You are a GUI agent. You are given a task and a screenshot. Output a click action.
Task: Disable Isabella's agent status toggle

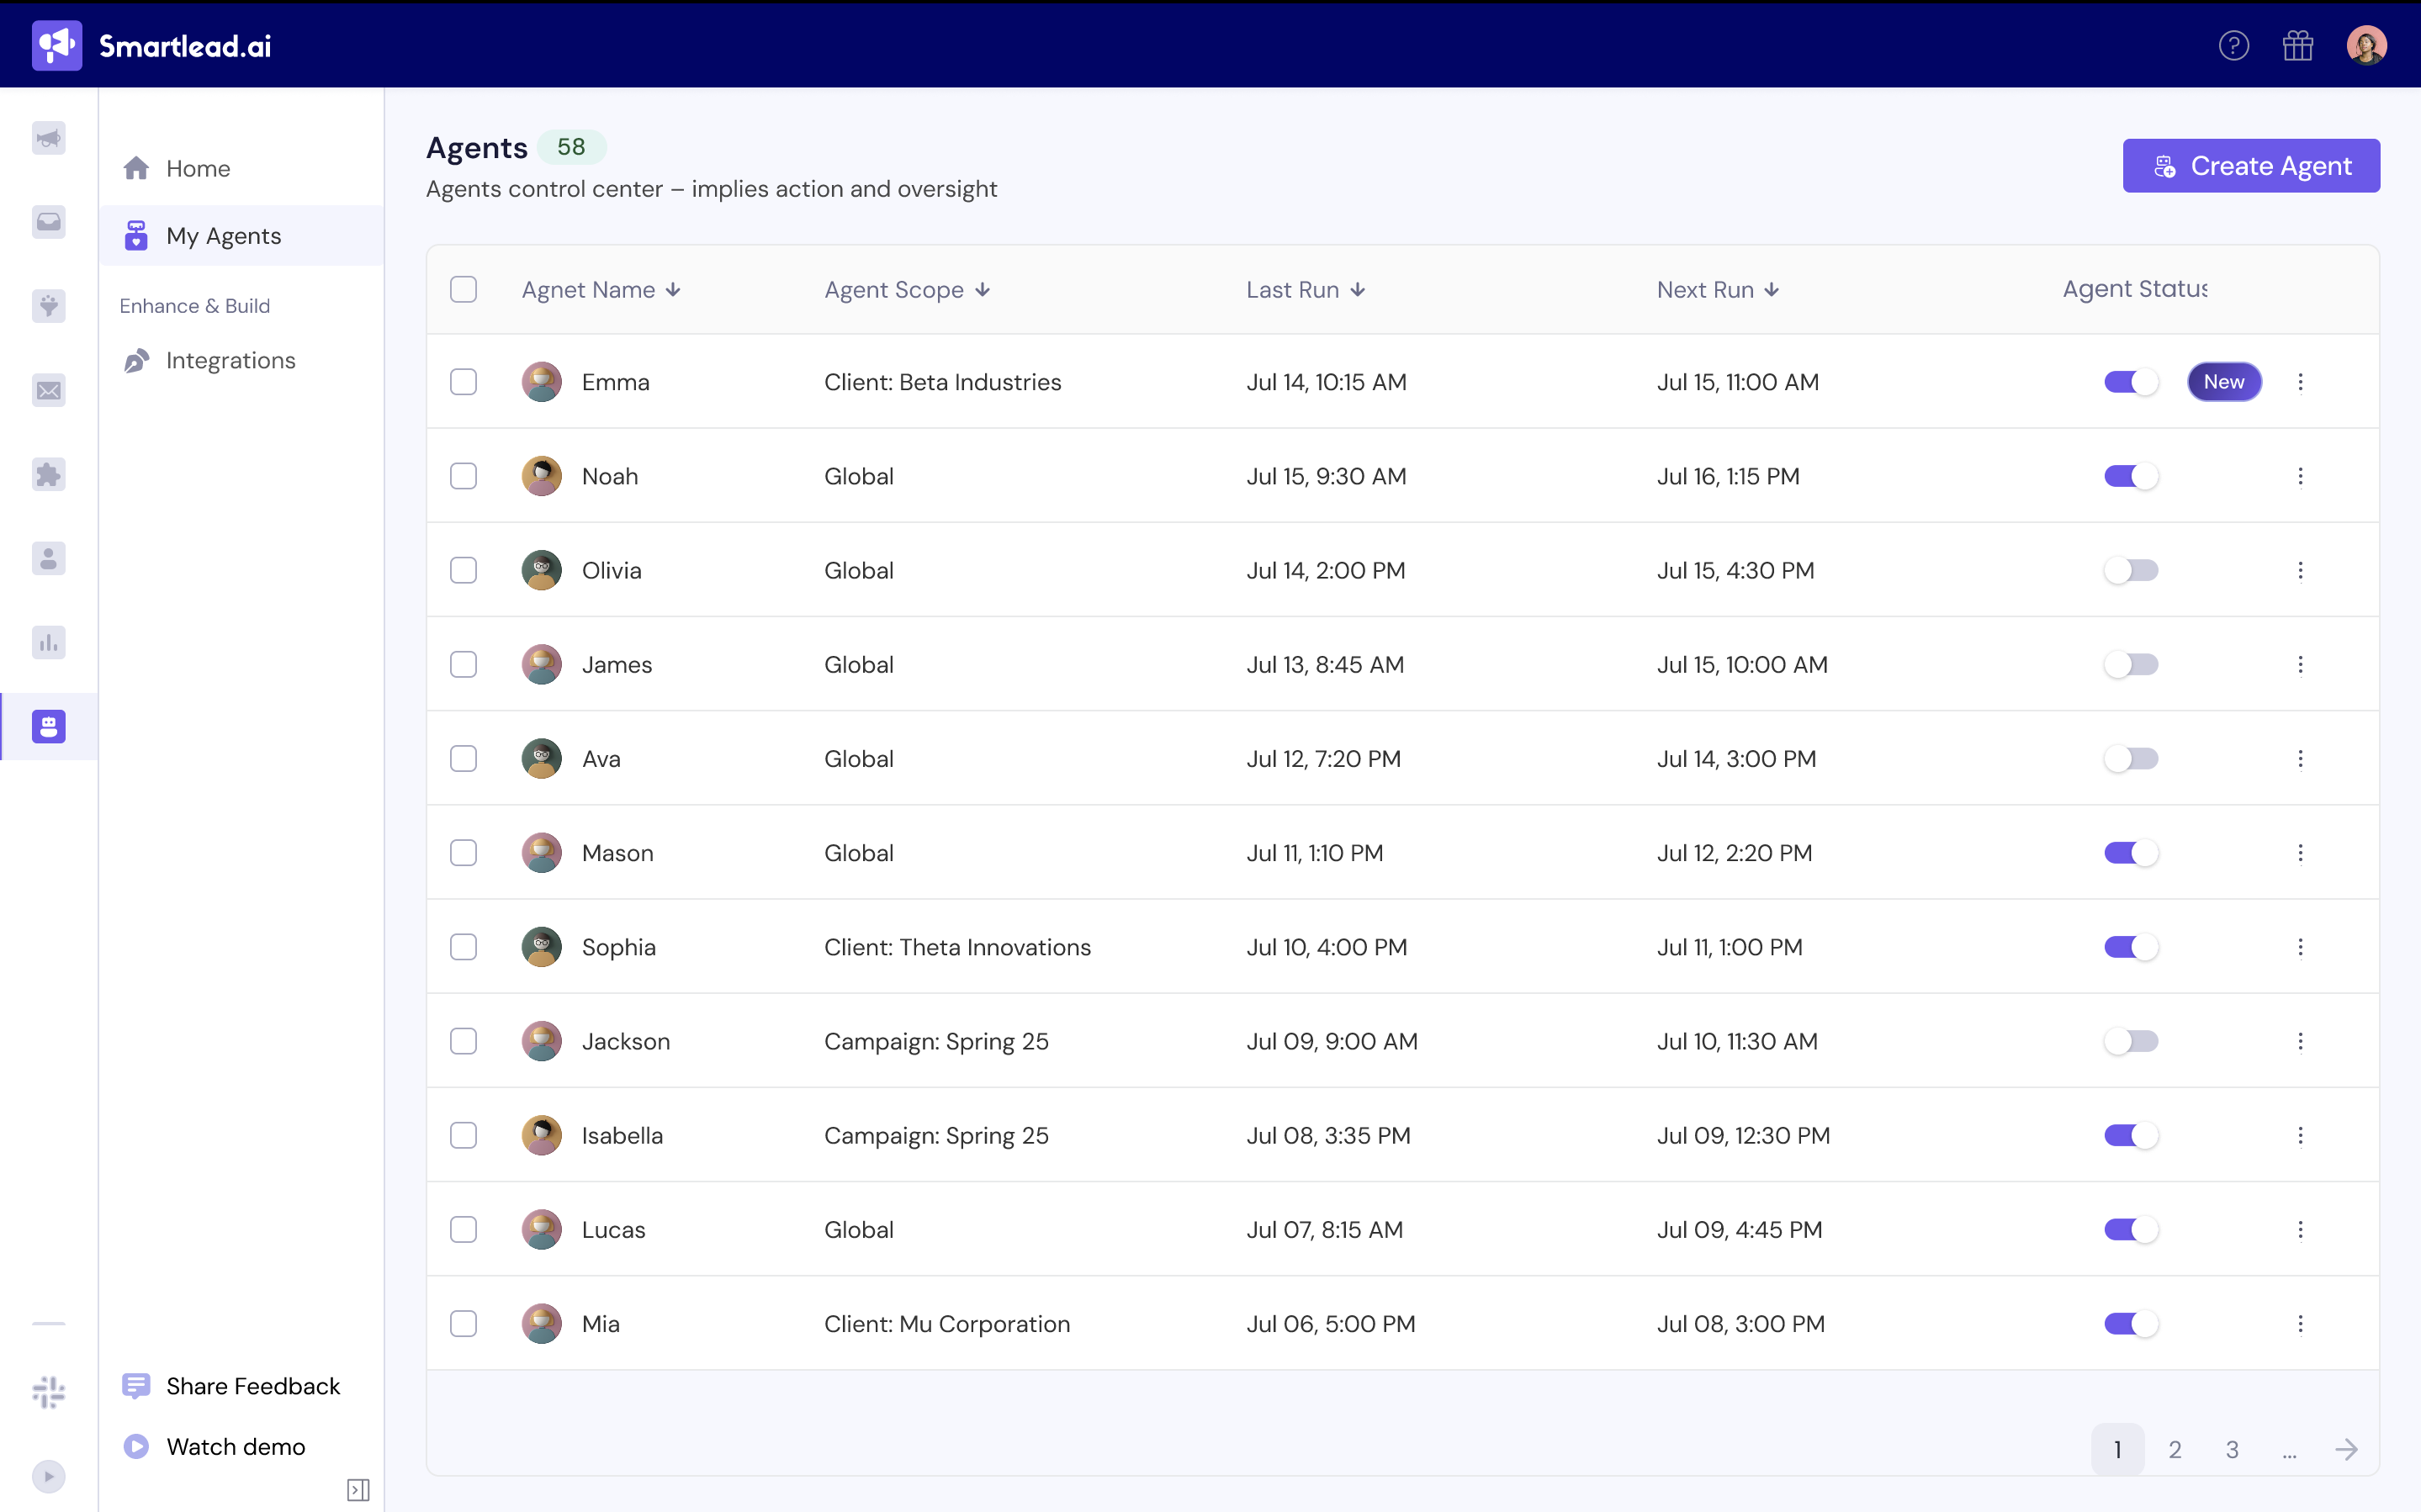coord(2131,1136)
